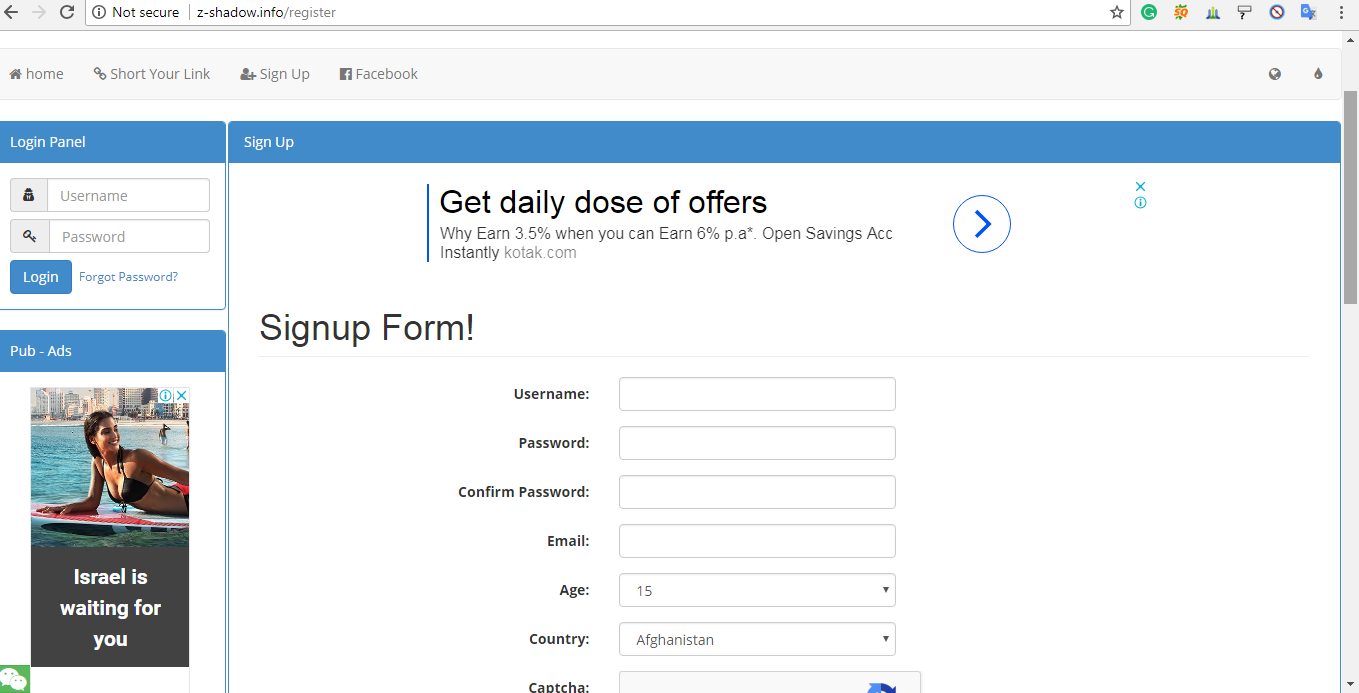The image size is (1359, 693).
Task: Open the Age dropdown showing 15
Action: [757, 590]
